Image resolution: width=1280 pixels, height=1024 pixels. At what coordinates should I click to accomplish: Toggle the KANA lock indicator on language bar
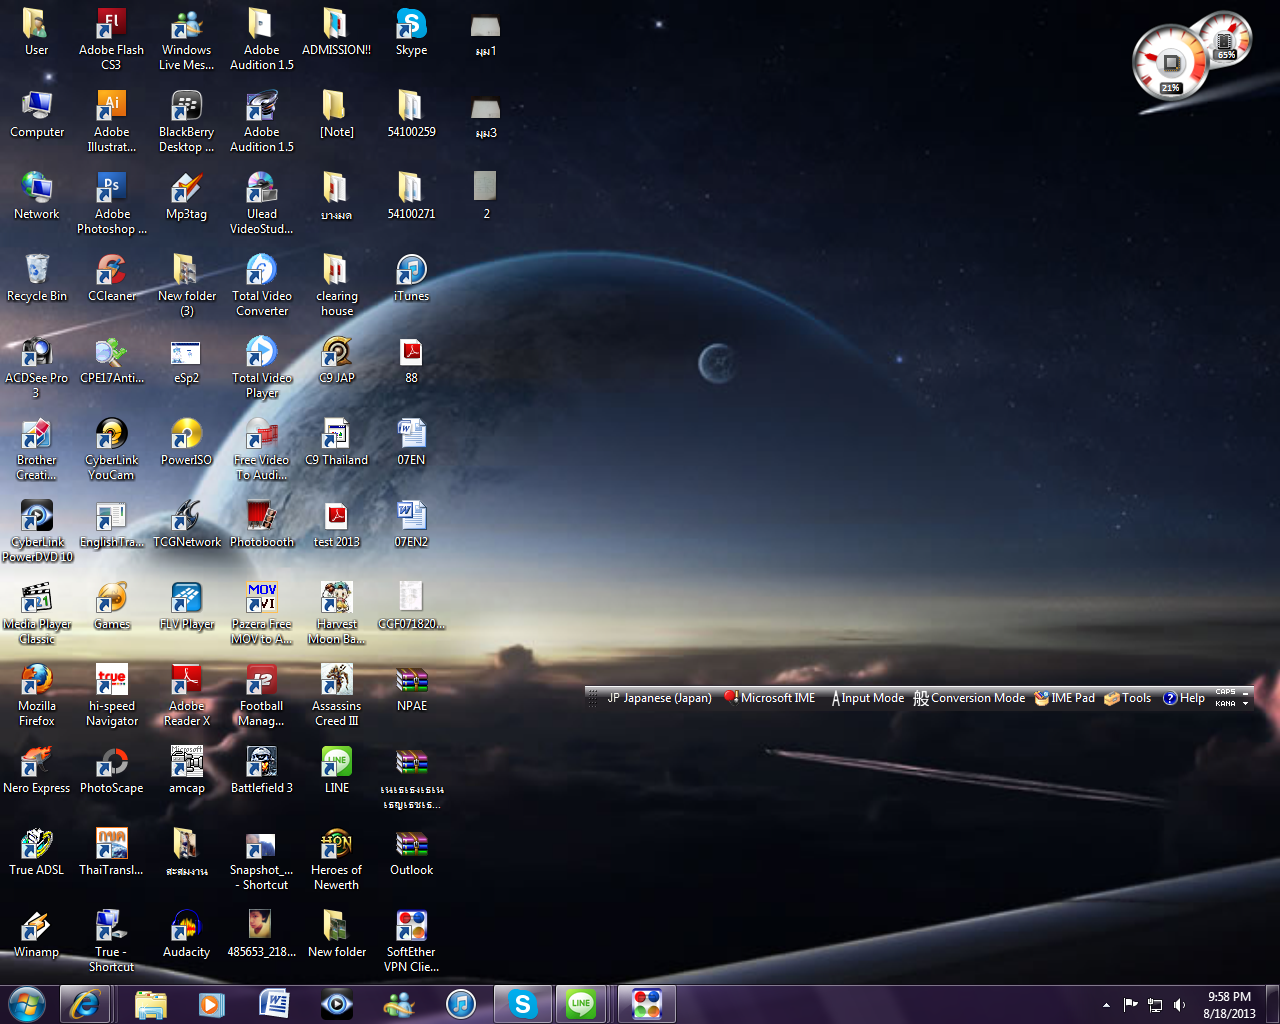click(x=1225, y=703)
